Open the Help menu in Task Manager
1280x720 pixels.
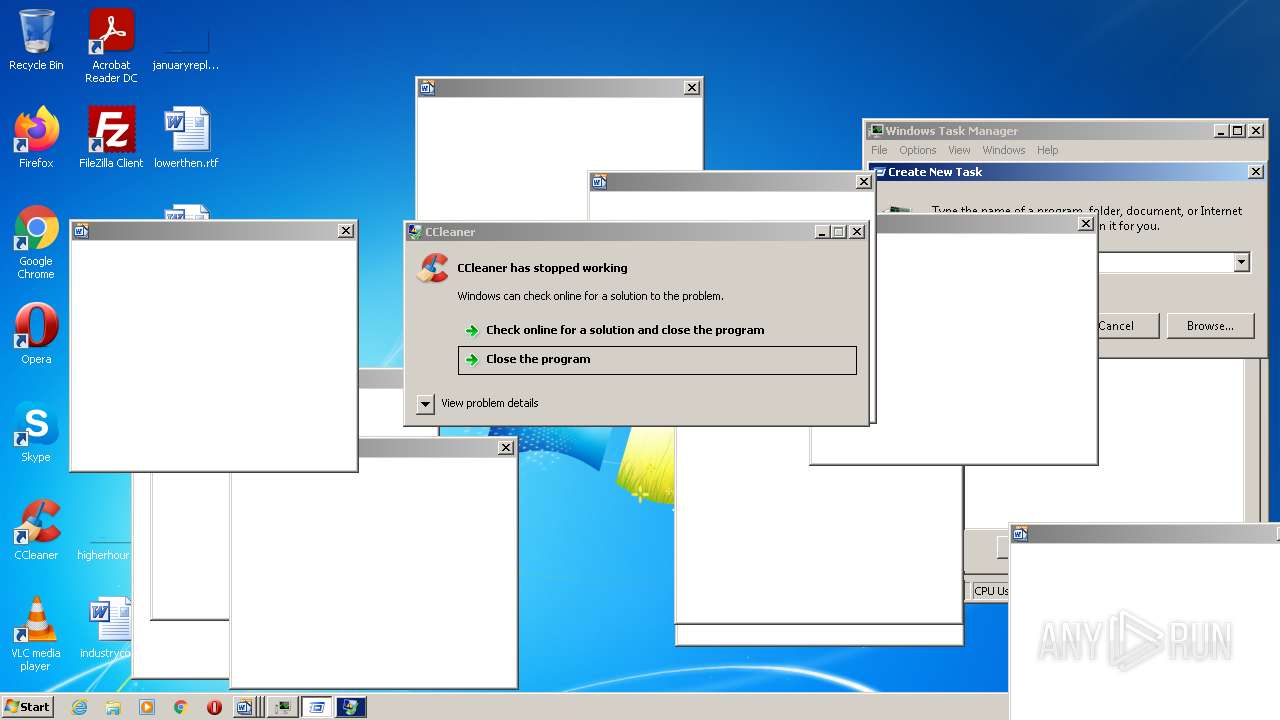1047,150
